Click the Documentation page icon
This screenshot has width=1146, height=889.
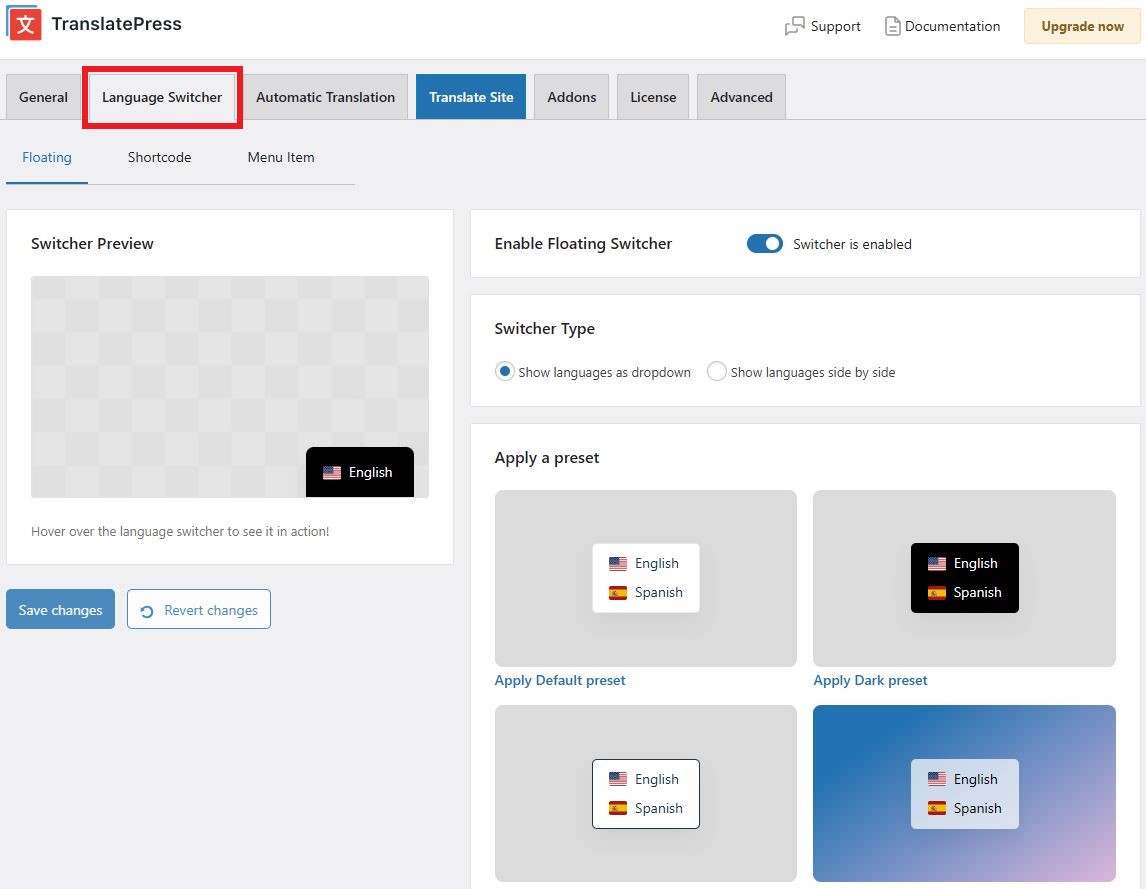coord(892,27)
